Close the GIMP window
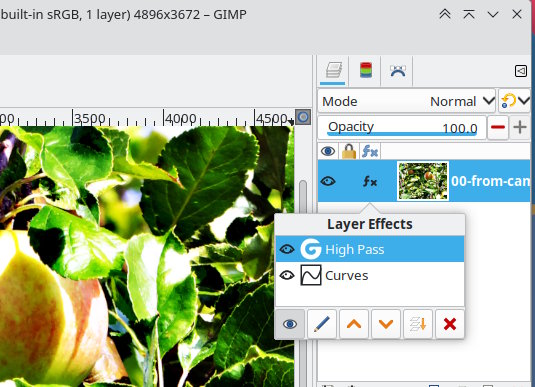Screen dimensions: 535x387 [517, 14]
